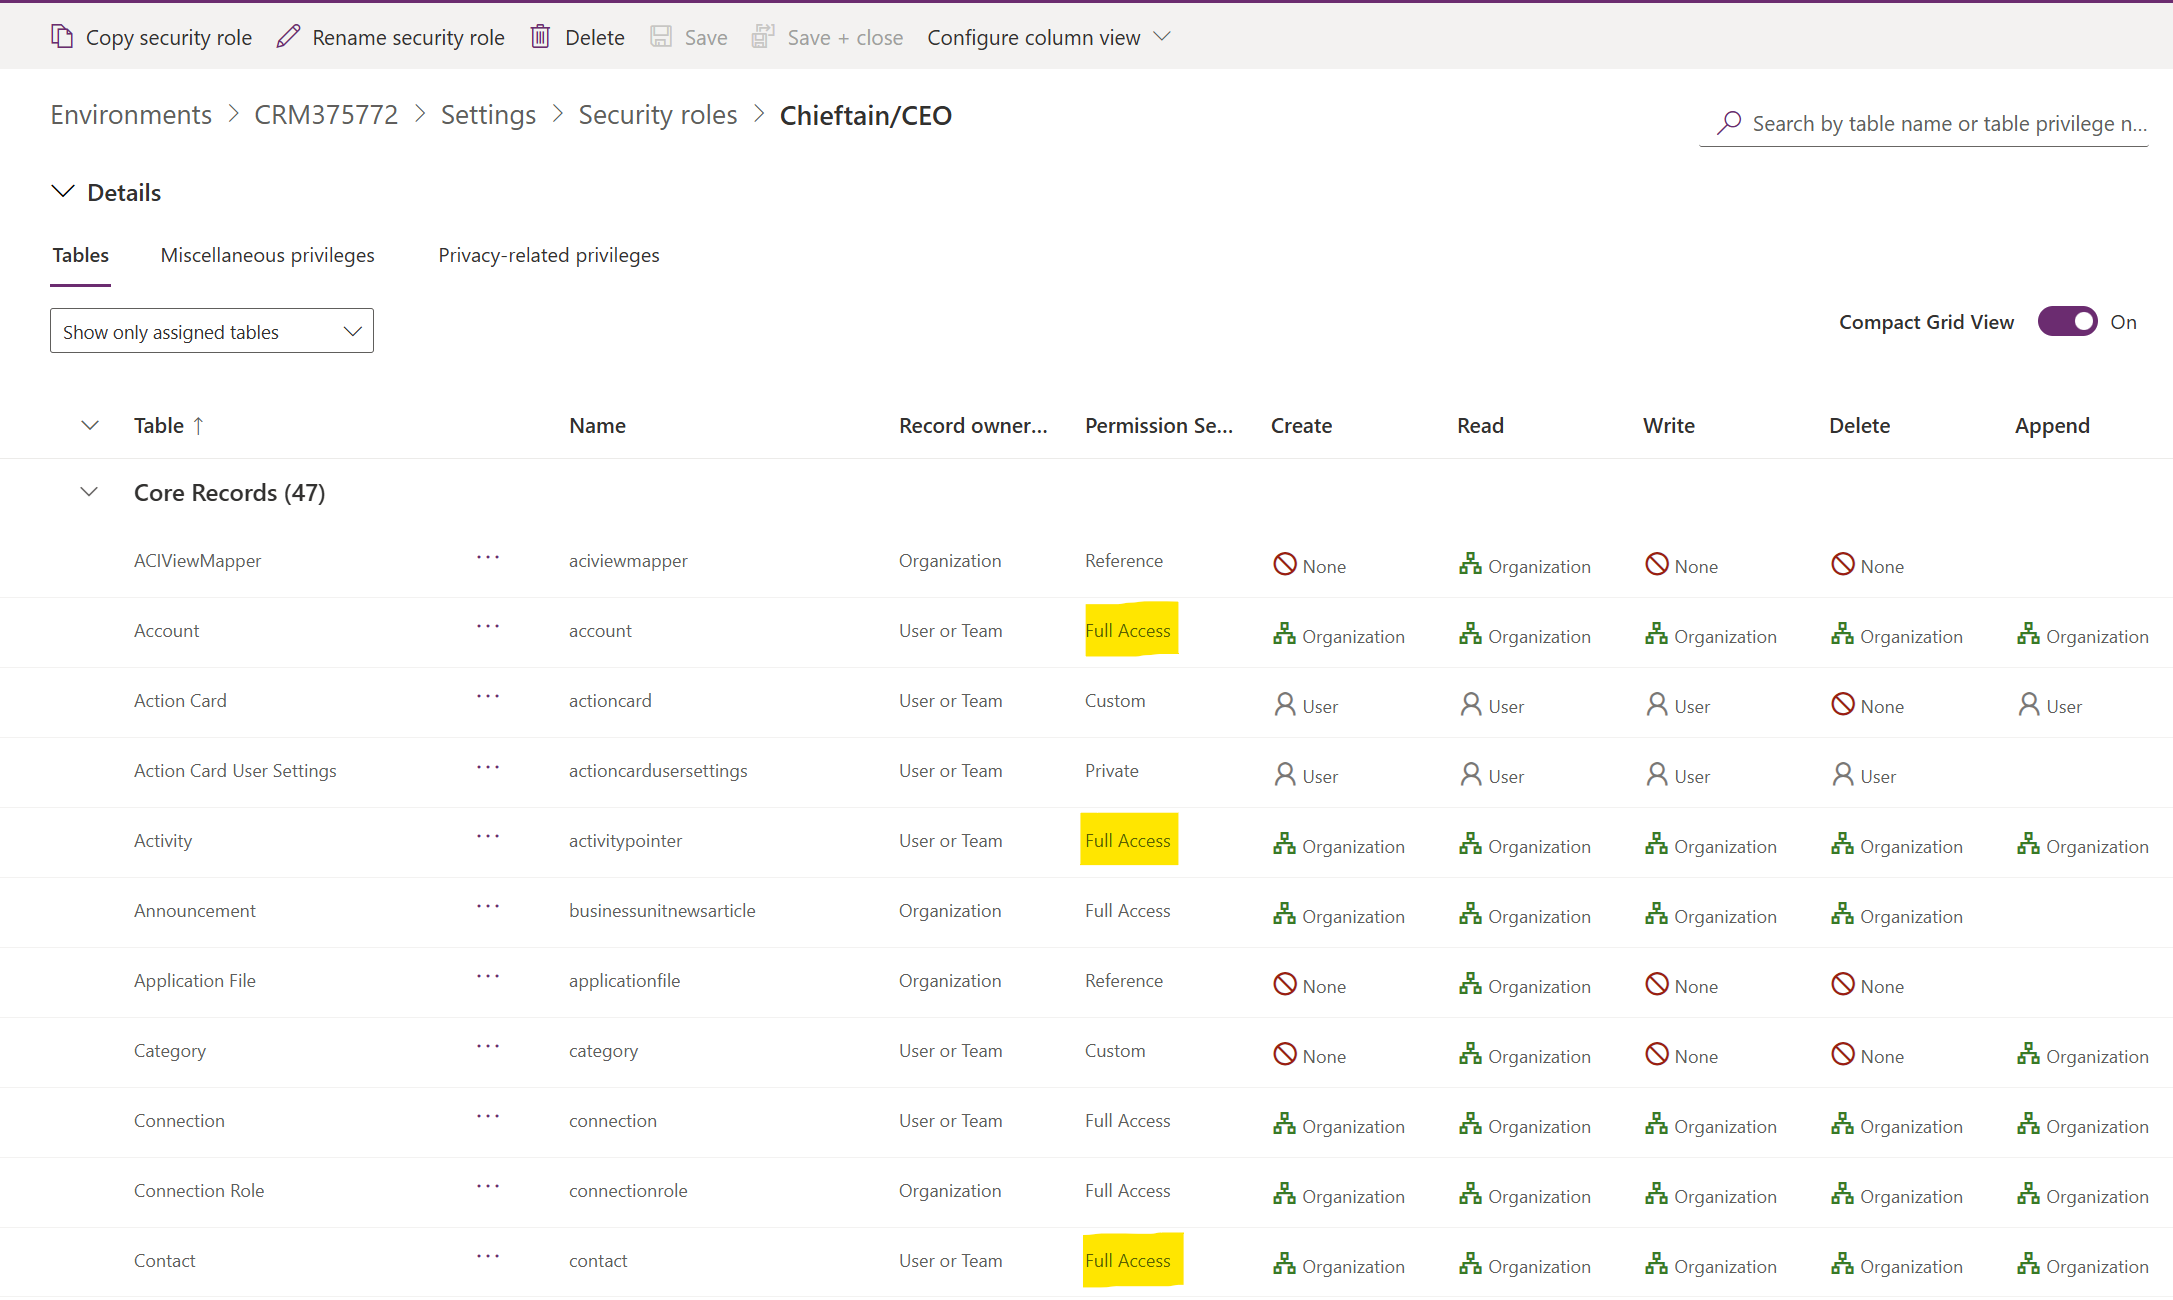Viewport: 2173px width, 1300px height.
Task: Open the ellipsis menu on the Account row
Action: [x=488, y=628]
